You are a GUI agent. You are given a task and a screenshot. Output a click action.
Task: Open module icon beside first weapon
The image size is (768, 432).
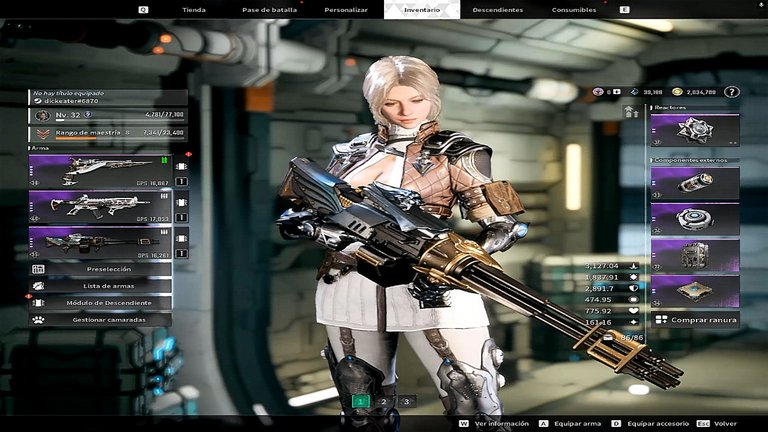181,167
